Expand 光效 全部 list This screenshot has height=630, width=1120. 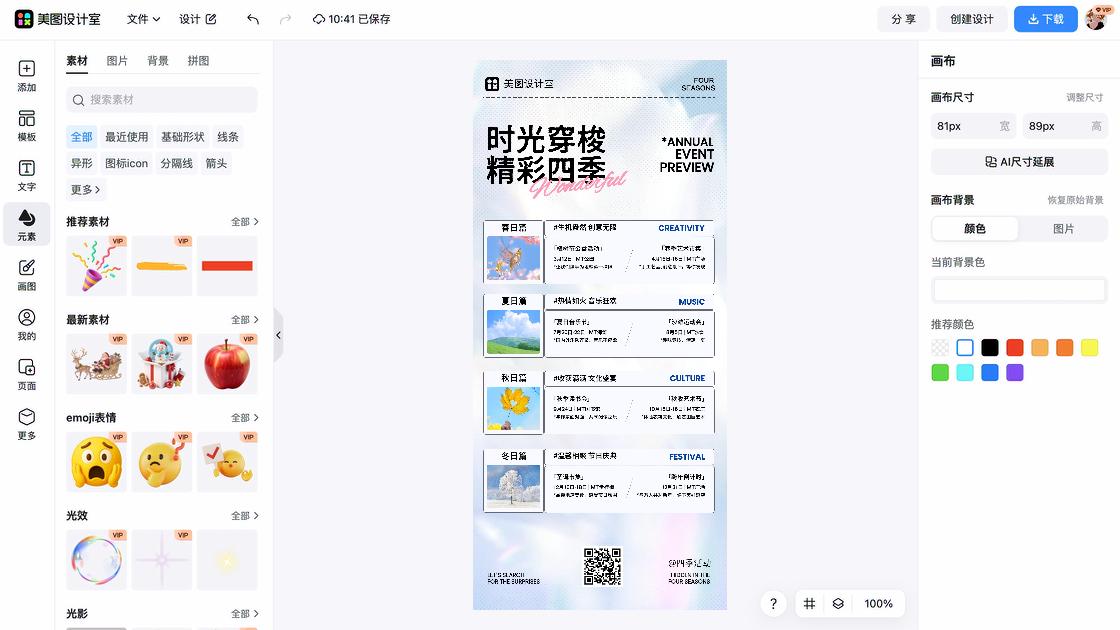[244, 516]
